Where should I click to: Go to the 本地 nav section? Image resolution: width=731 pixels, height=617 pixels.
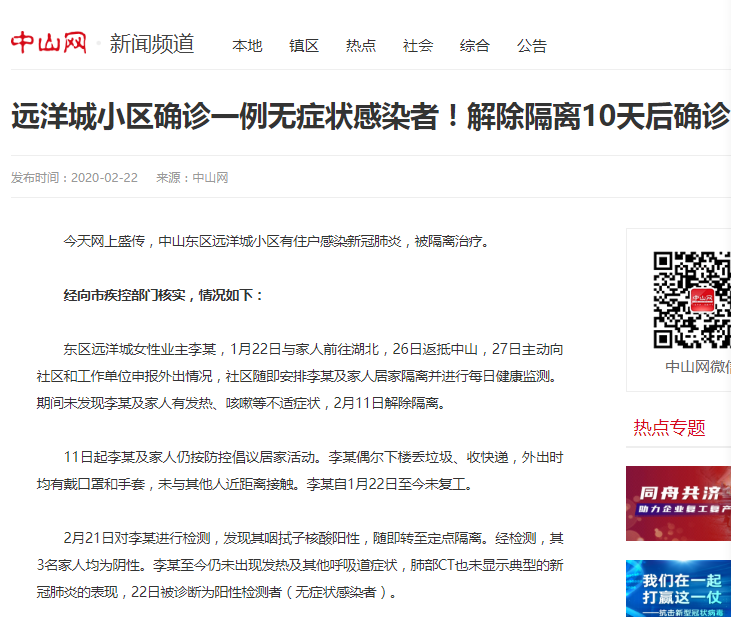[247, 46]
